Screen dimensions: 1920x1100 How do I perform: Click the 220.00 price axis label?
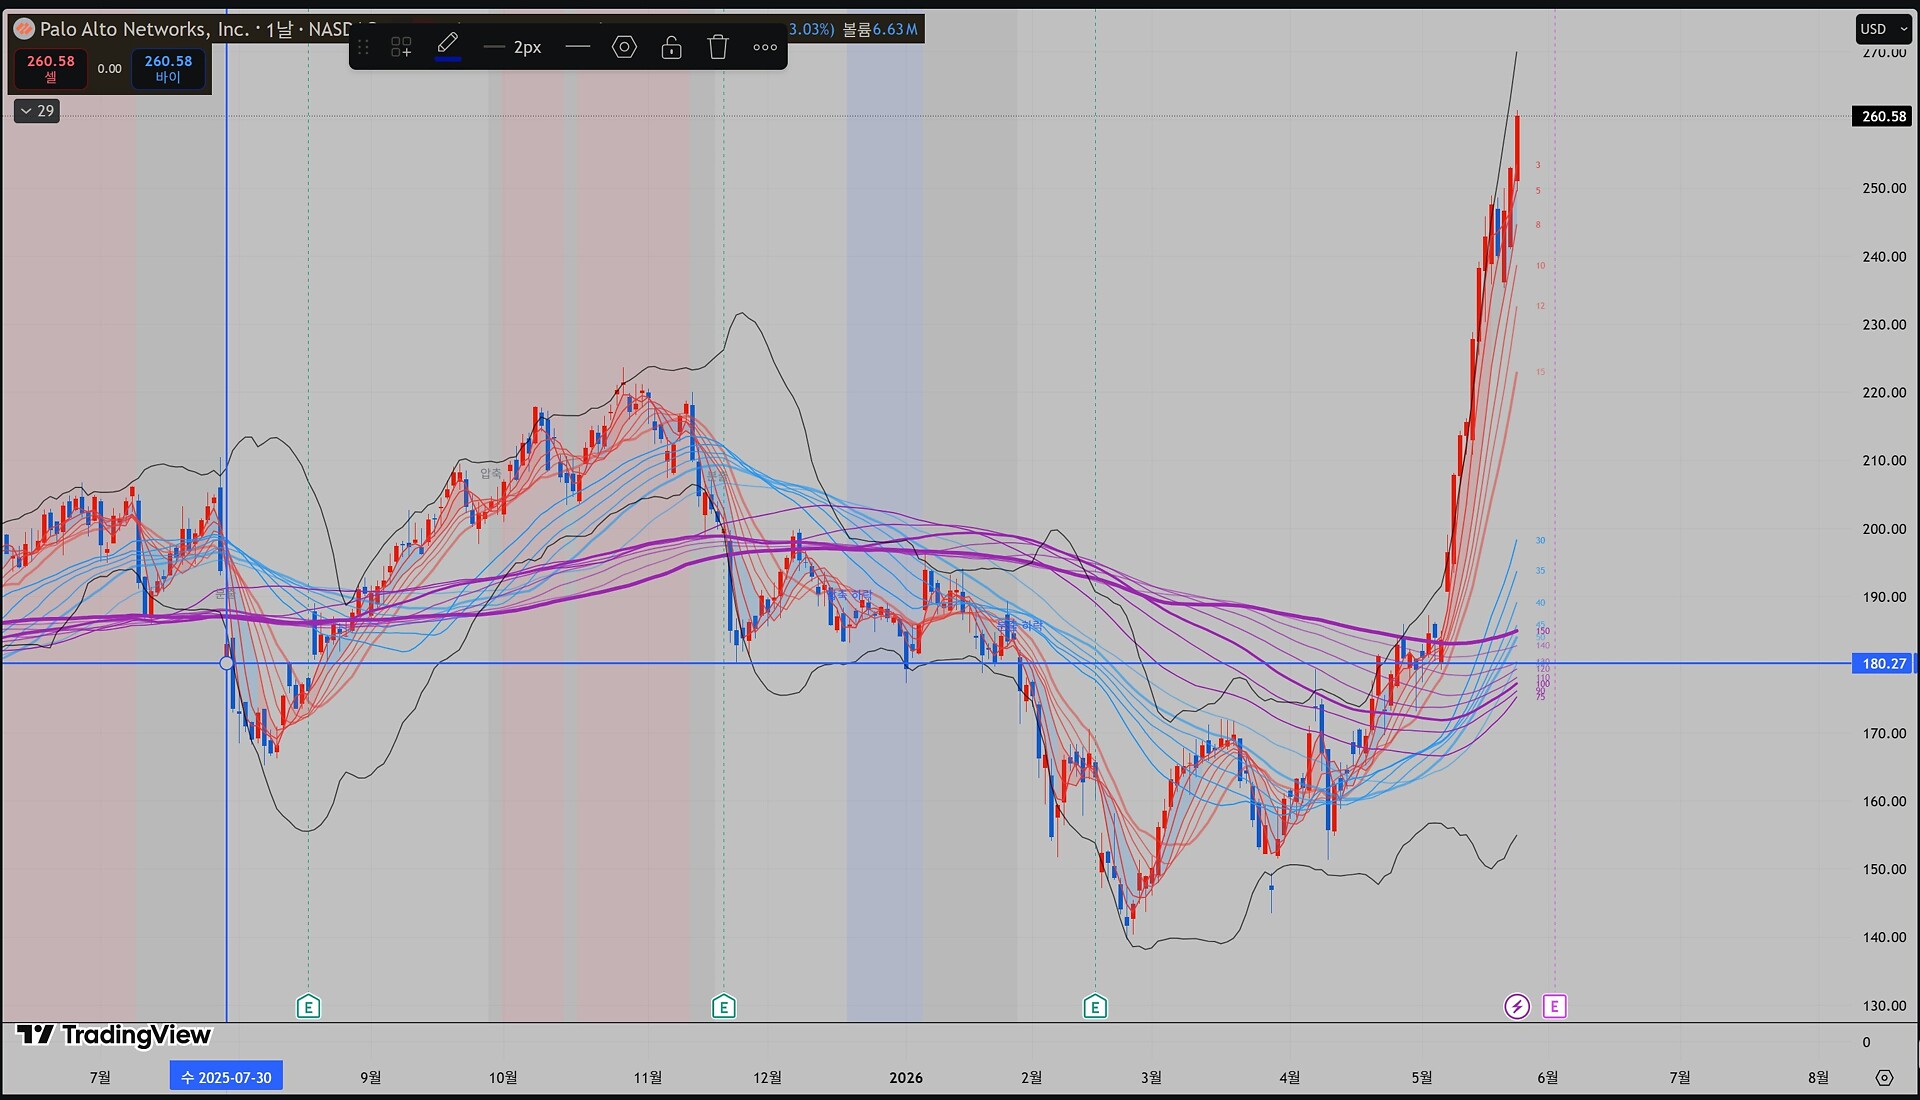(1884, 392)
